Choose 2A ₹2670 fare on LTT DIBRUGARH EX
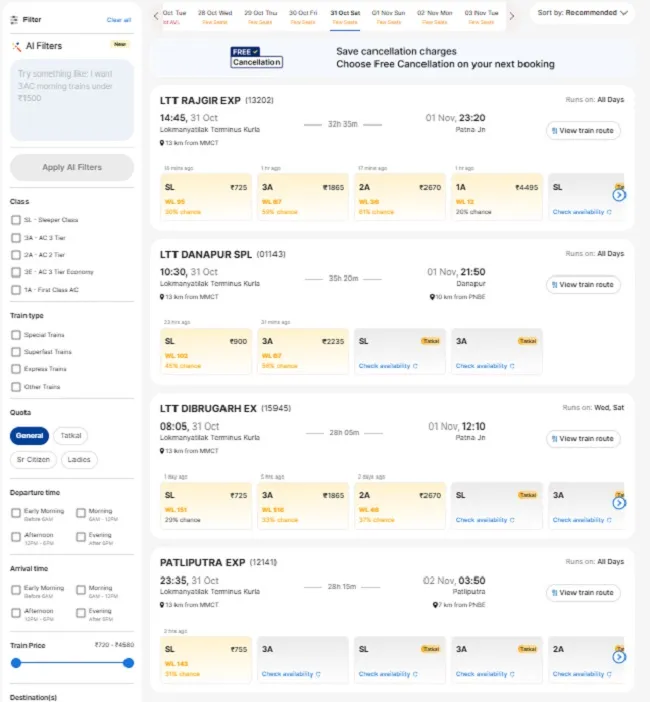Image resolution: width=650 pixels, height=702 pixels. click(x=400, y=505)
